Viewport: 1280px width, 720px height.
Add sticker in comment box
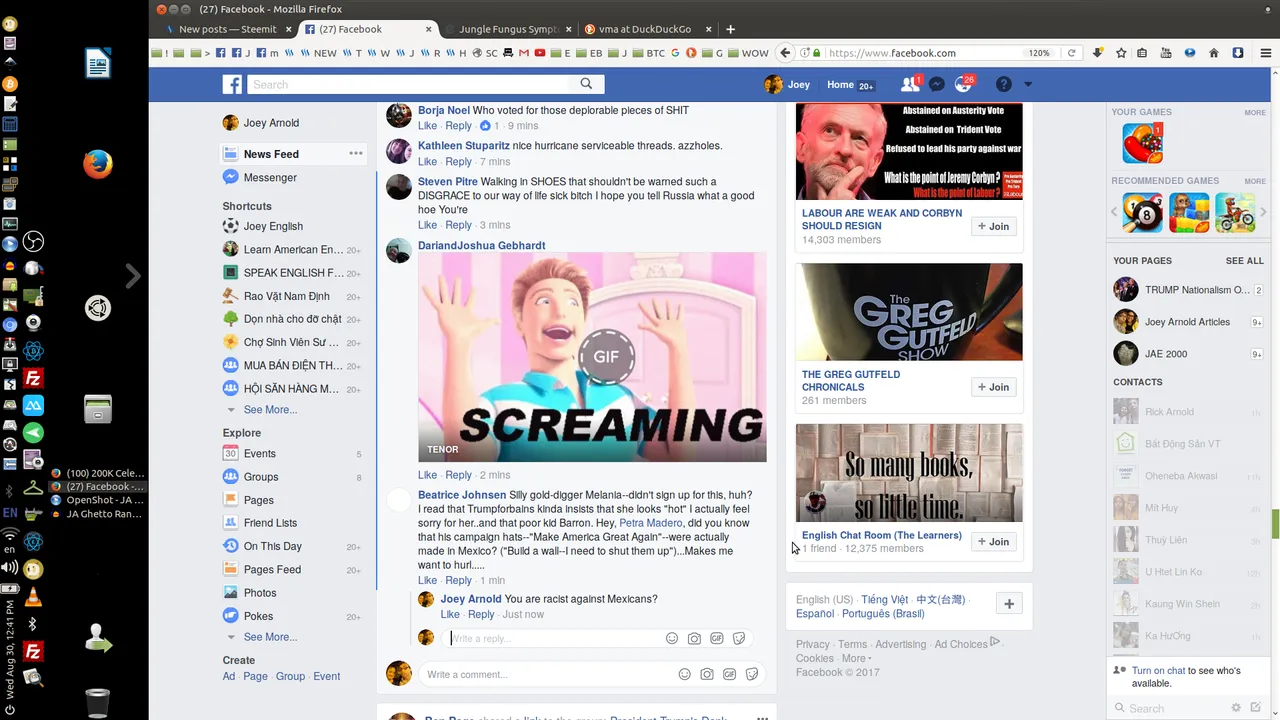click(752, 675)
